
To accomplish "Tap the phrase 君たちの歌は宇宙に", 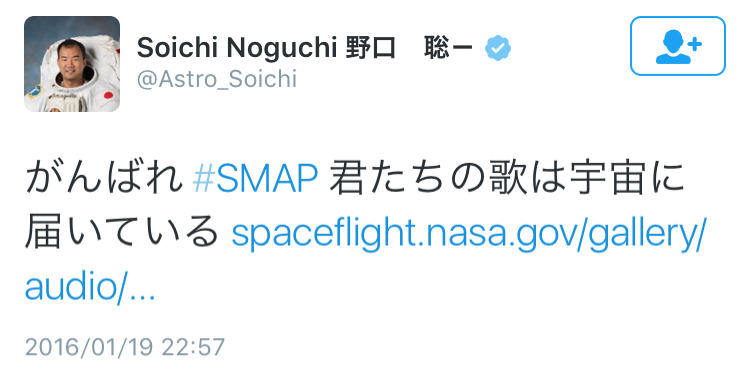I will pyautogui.click(x=507, y=178).
